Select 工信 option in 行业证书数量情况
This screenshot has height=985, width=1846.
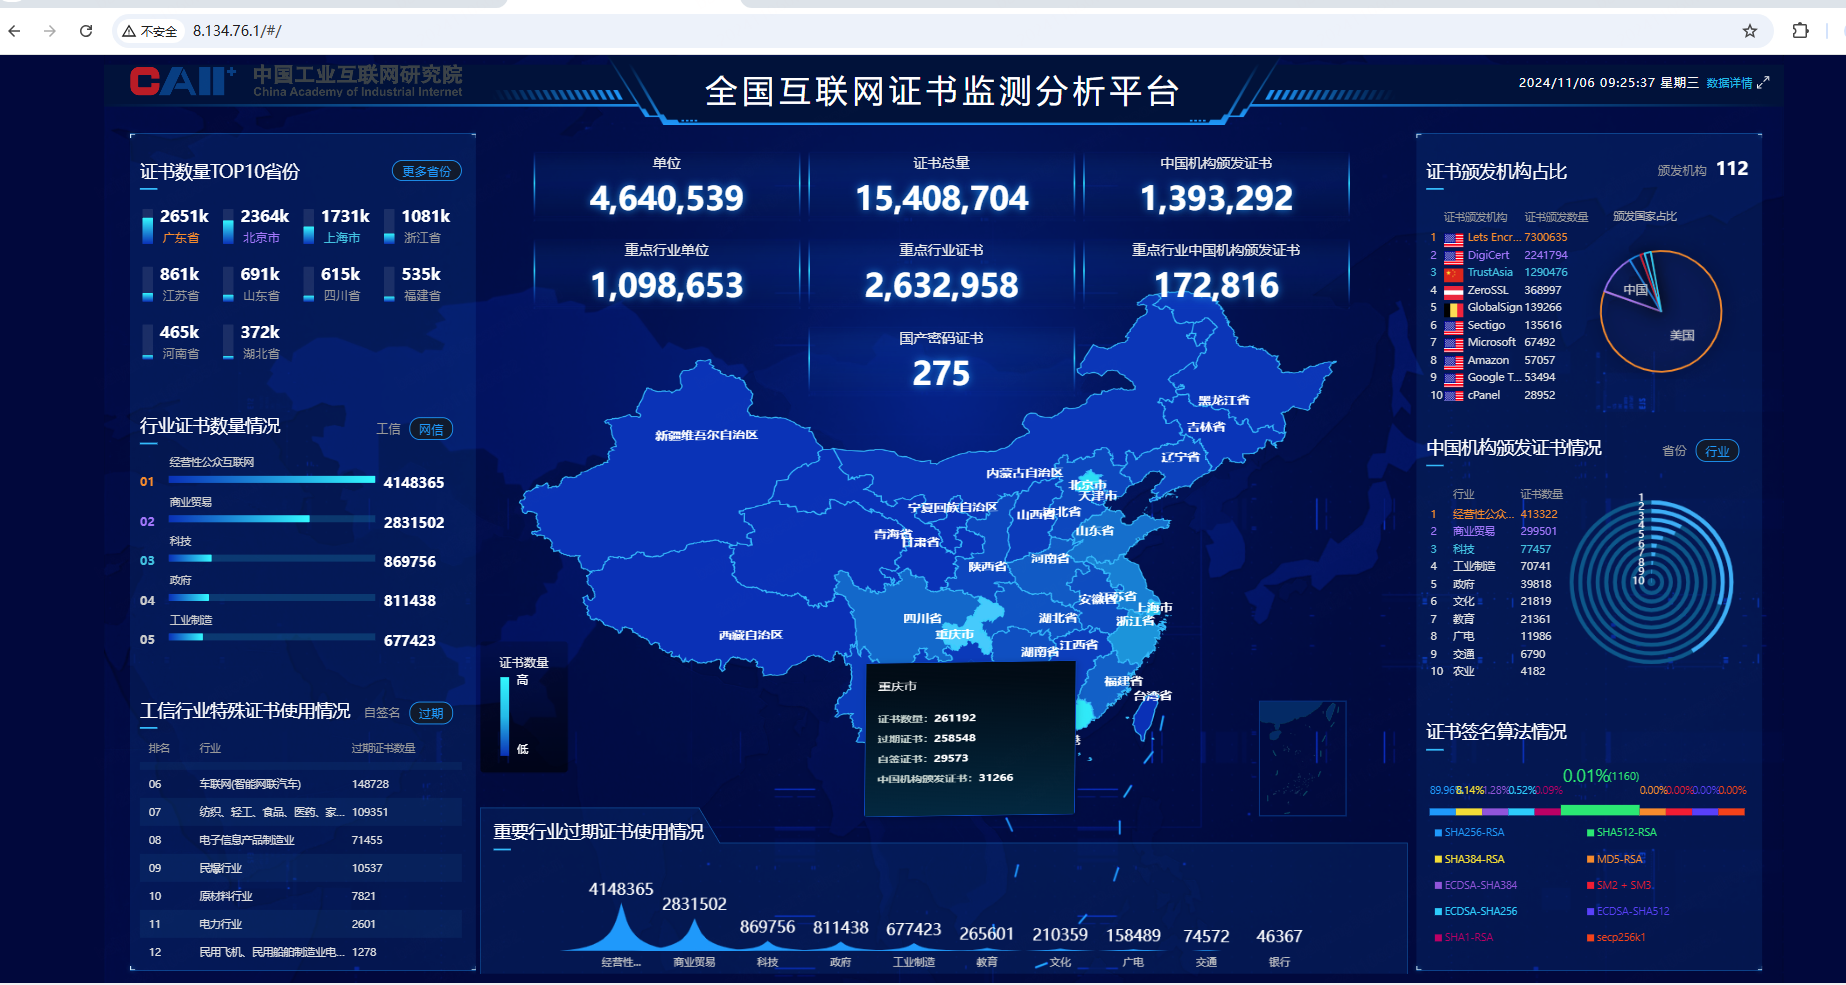tap(389, 428)
